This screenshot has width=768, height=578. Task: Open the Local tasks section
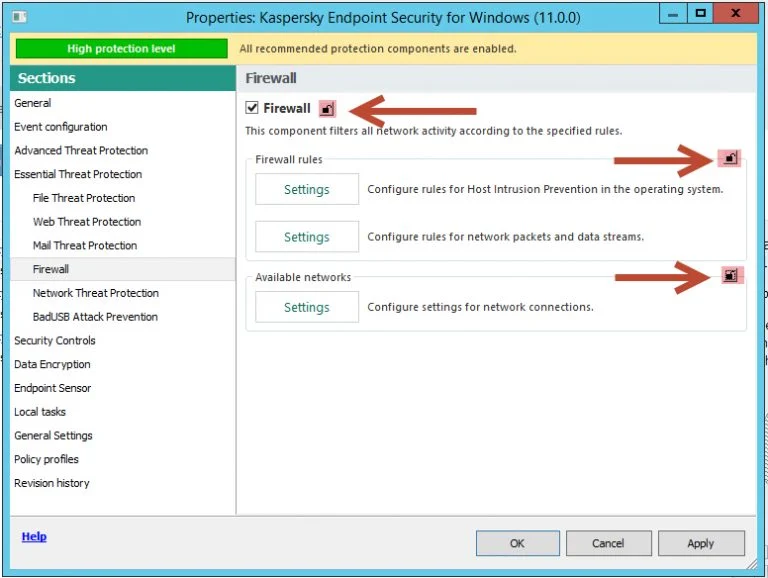(122, 412)
